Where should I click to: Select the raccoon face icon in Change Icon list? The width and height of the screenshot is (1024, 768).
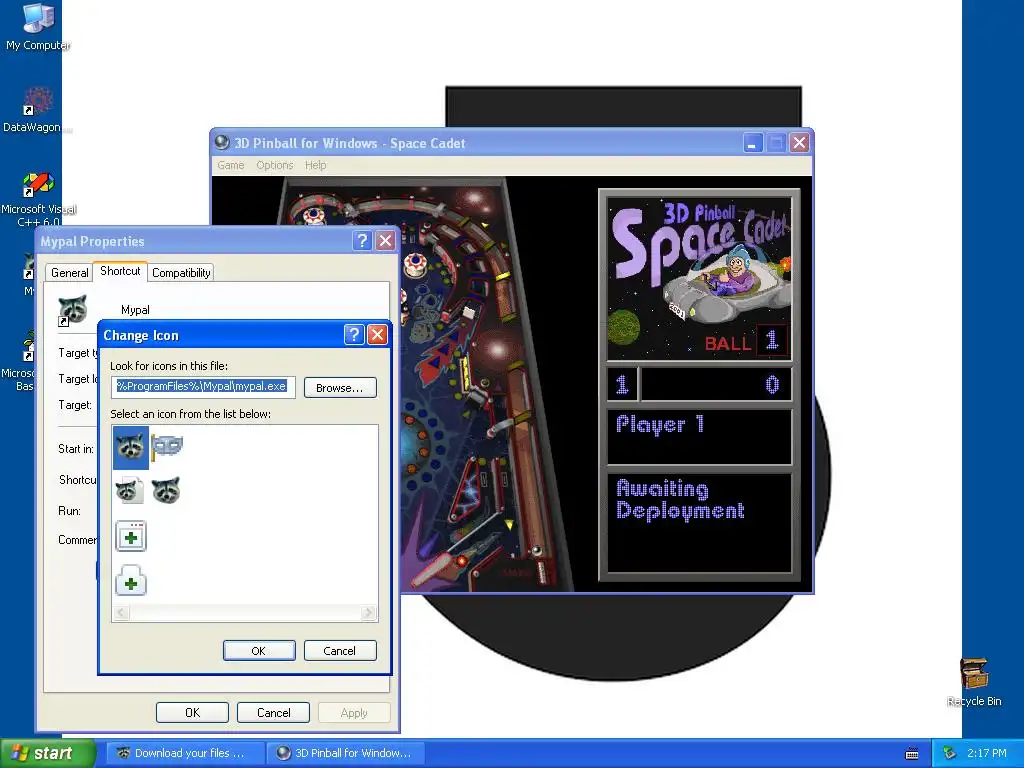[131, 447]
